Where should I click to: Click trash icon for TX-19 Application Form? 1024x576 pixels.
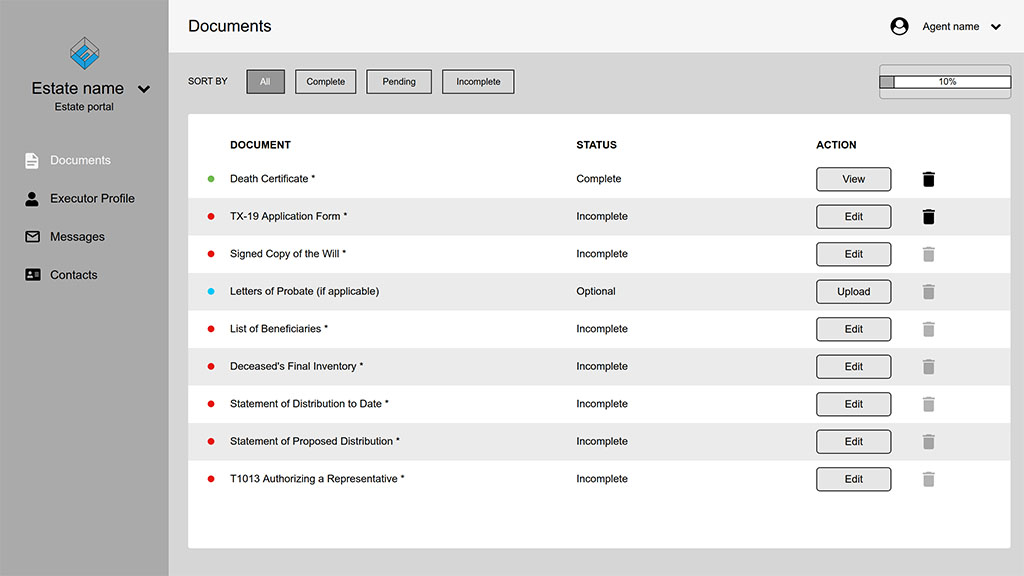[x=929, y=217]
